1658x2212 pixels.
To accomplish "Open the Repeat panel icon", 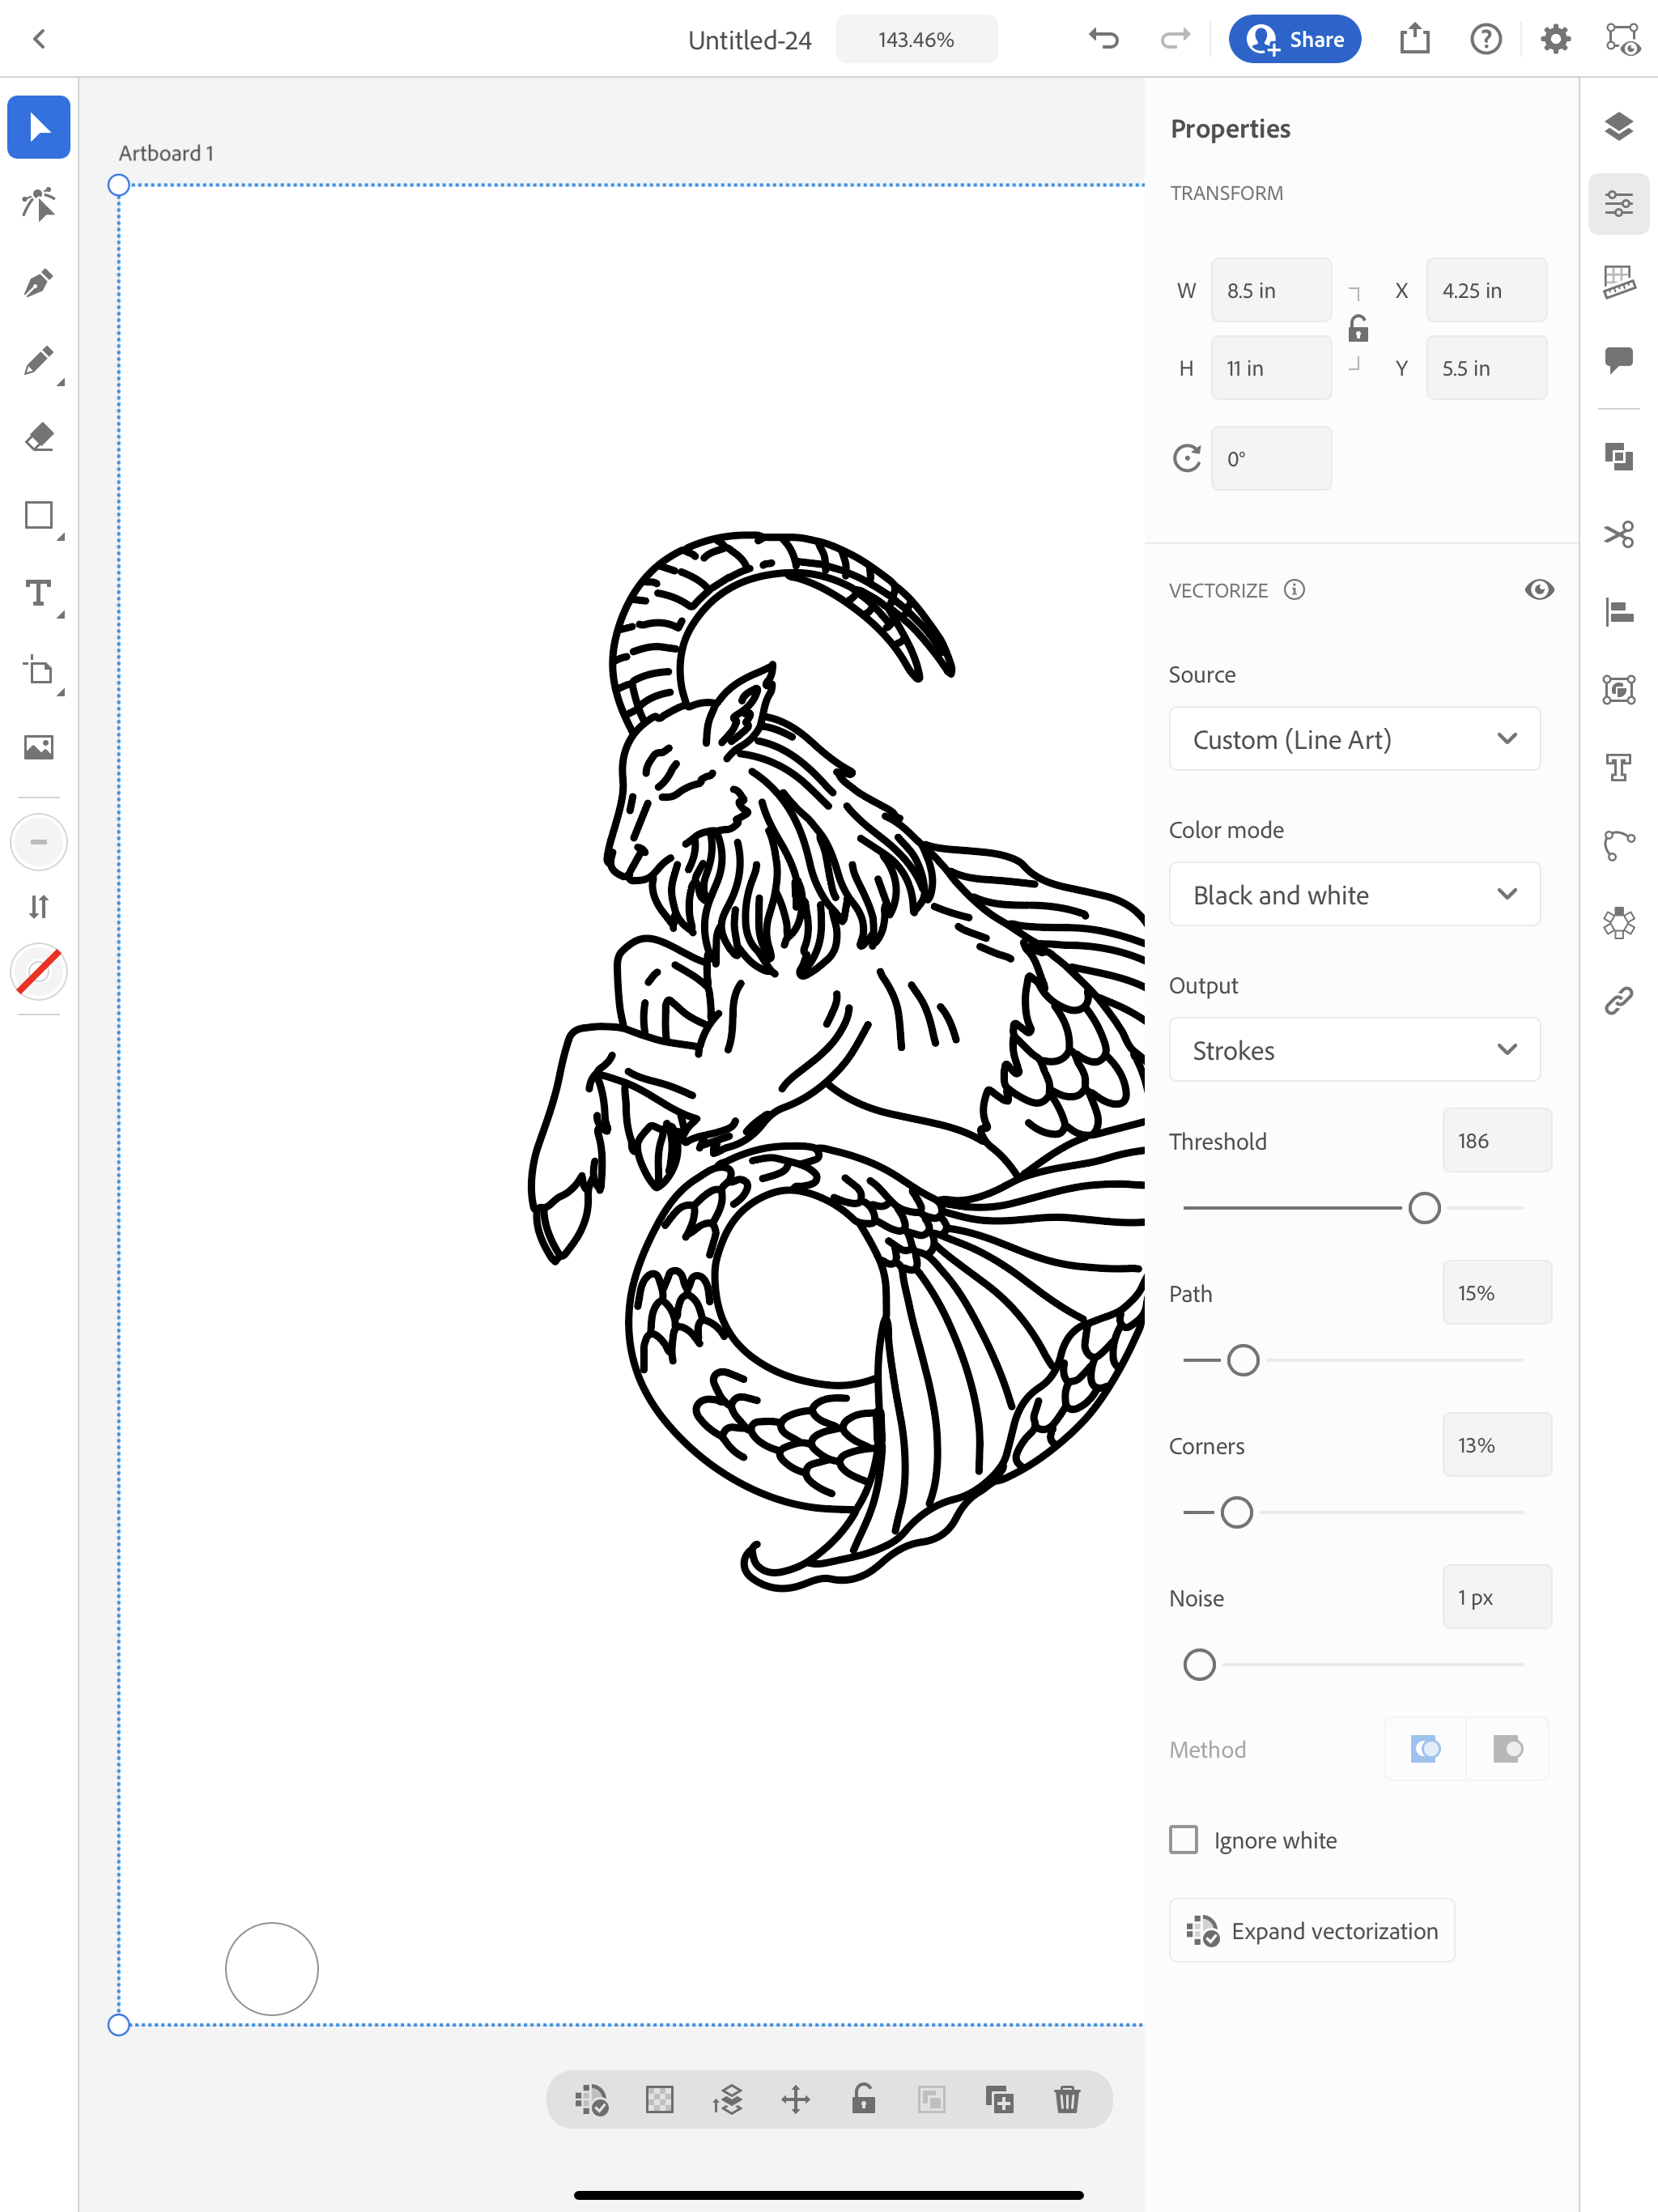I will 1619,922.
